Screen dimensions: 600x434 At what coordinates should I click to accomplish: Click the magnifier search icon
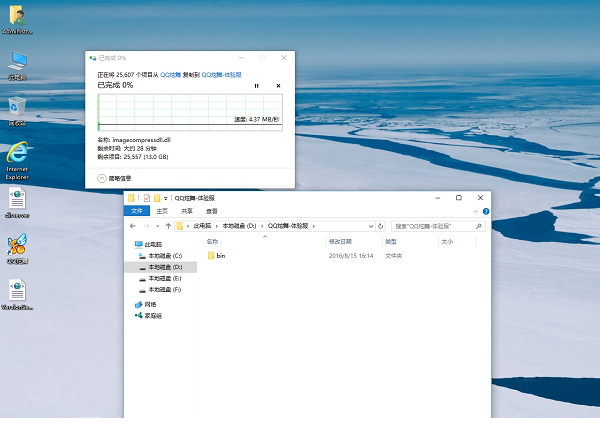pyautogui.click(x=479, y=226)
